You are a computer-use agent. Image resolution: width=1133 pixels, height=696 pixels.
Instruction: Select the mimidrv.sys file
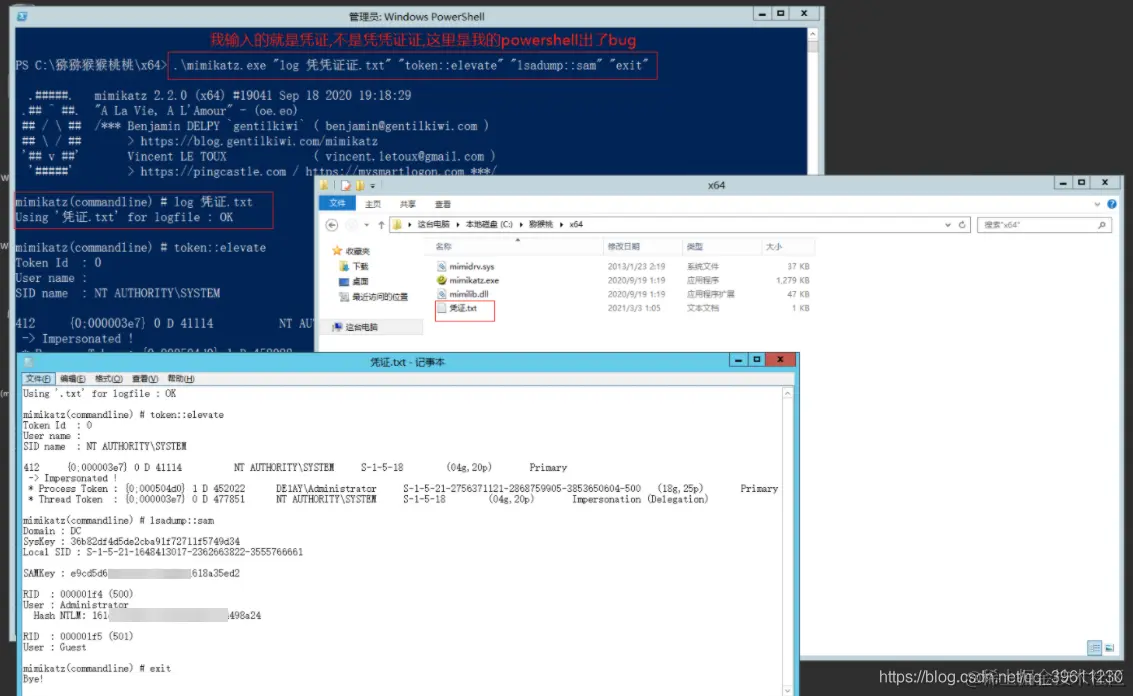pos(471,267)
